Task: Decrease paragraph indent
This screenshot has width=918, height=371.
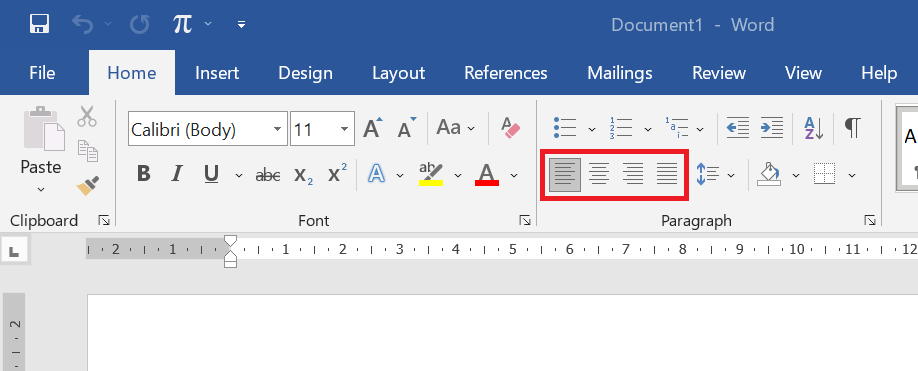Action: tap(738, 127)
